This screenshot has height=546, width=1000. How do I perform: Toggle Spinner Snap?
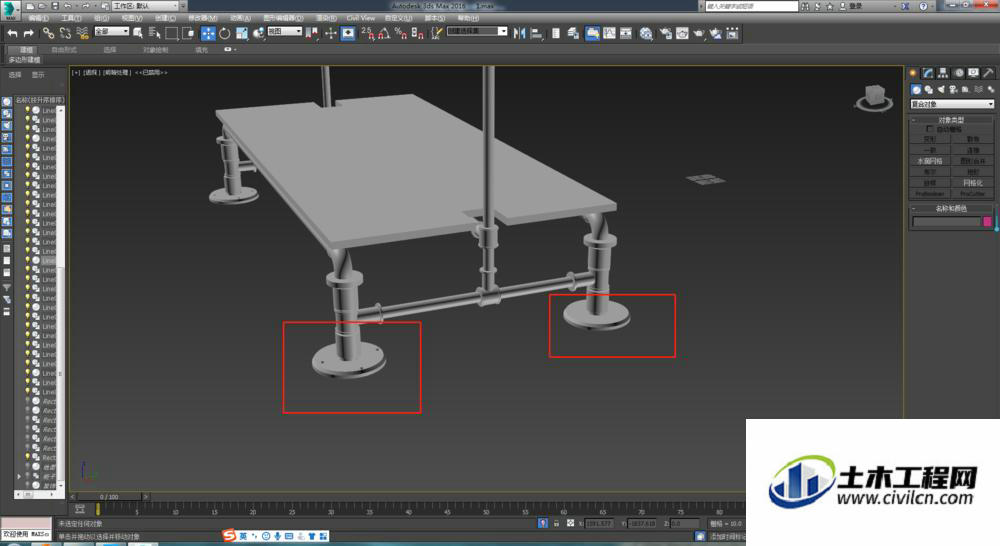pyautogui.click(x=418, y=33)
